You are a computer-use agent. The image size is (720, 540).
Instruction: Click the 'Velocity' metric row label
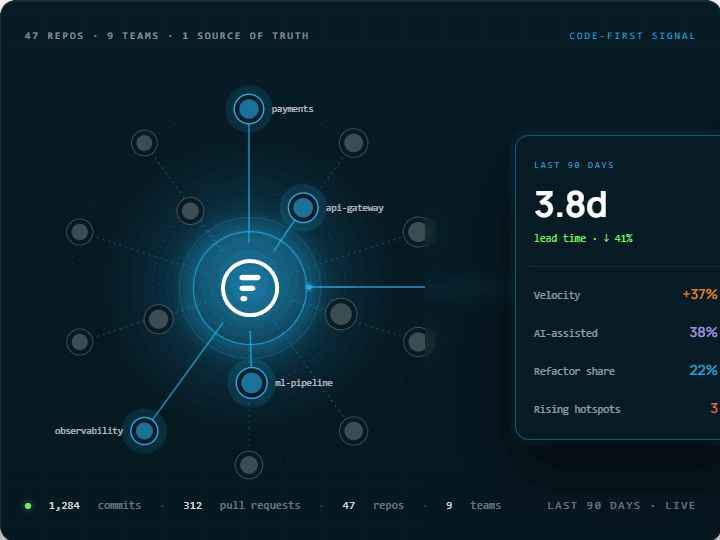(557, 295)
